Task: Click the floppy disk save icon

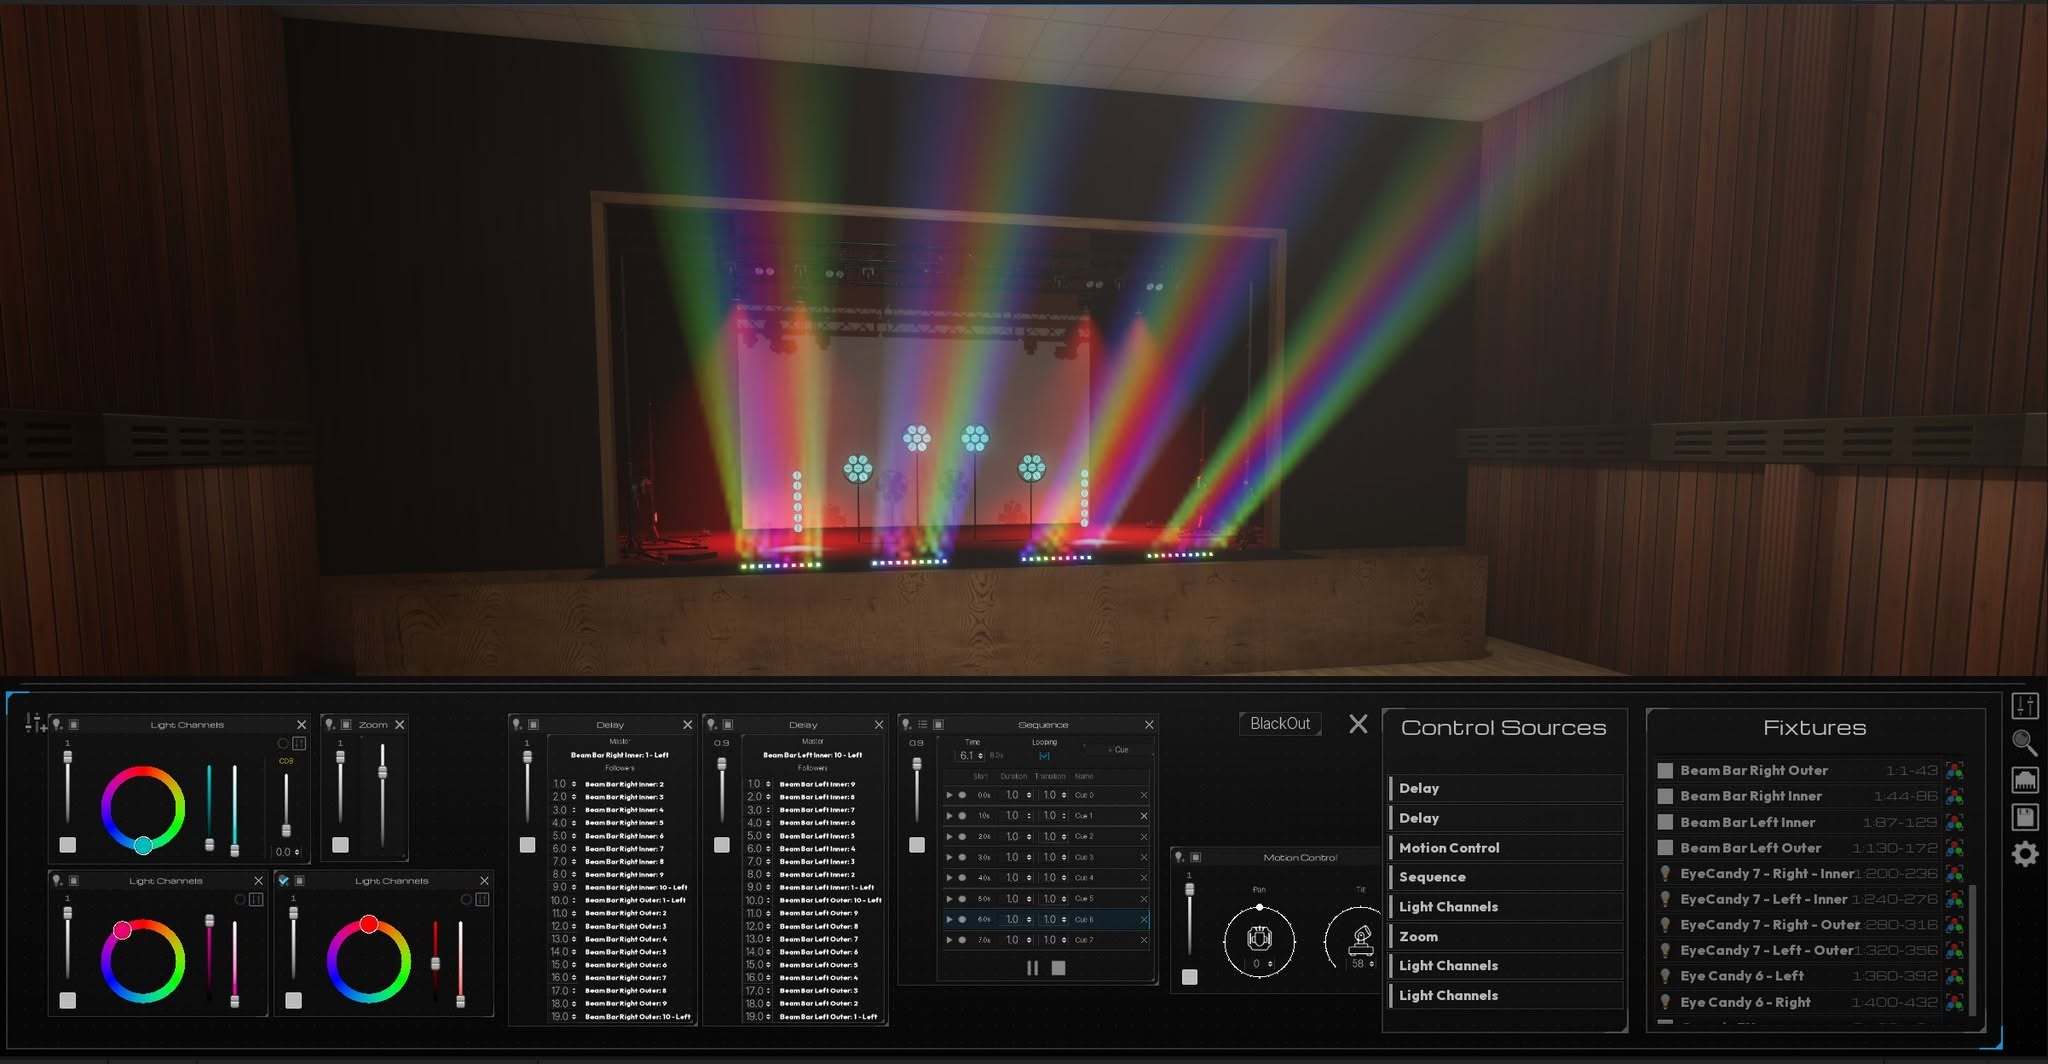Action: point(2025,817)
